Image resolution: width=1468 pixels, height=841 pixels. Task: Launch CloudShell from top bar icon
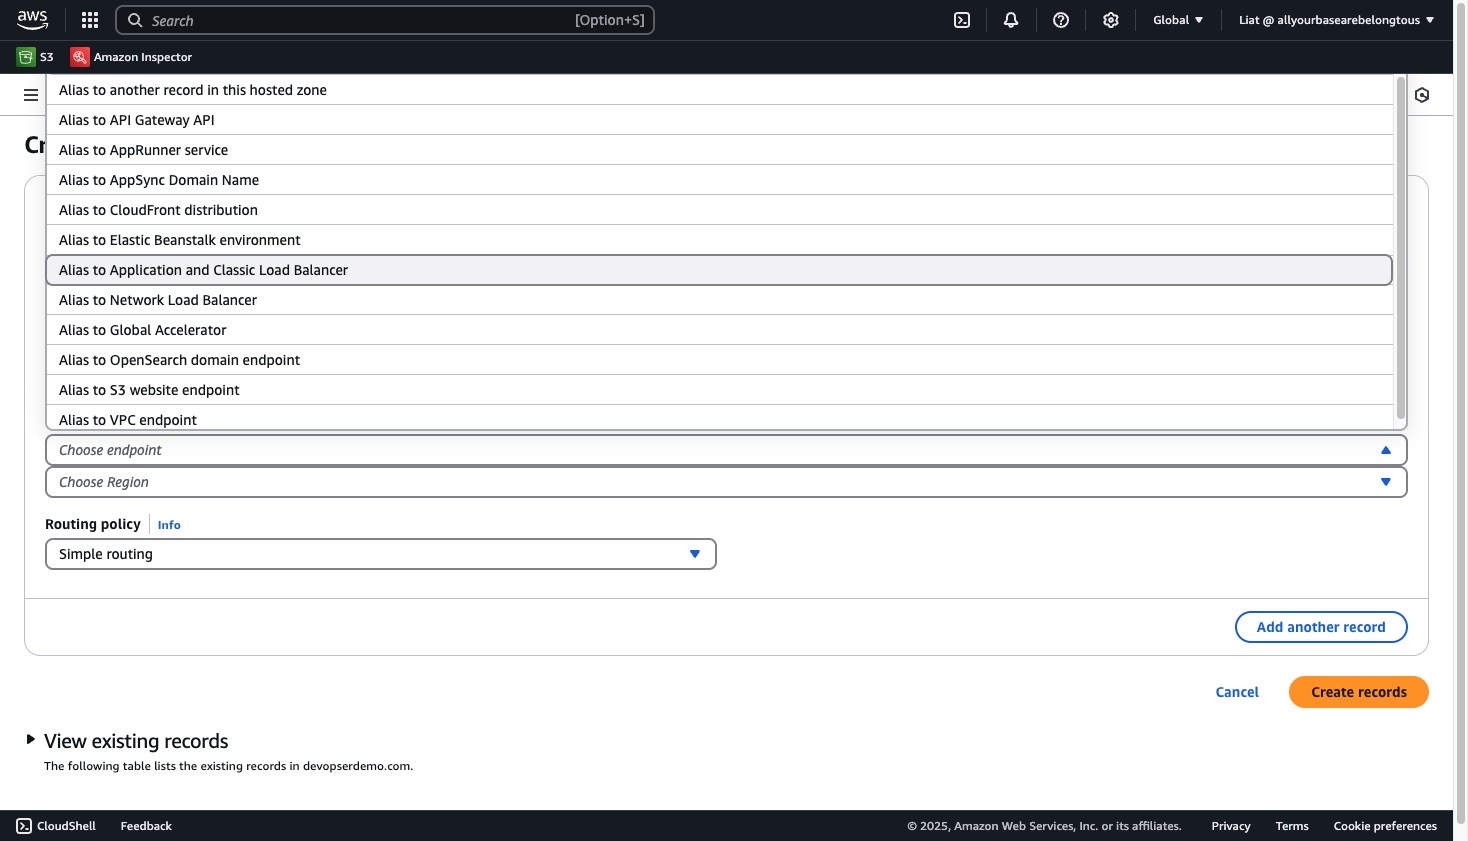pyautogui.click(x=962, y=20)
